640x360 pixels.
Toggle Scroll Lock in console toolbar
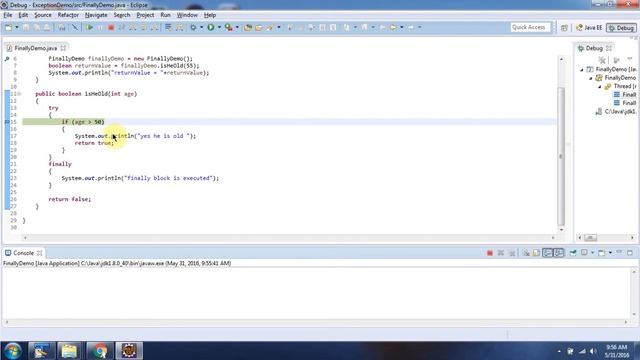tap(536, 253)
